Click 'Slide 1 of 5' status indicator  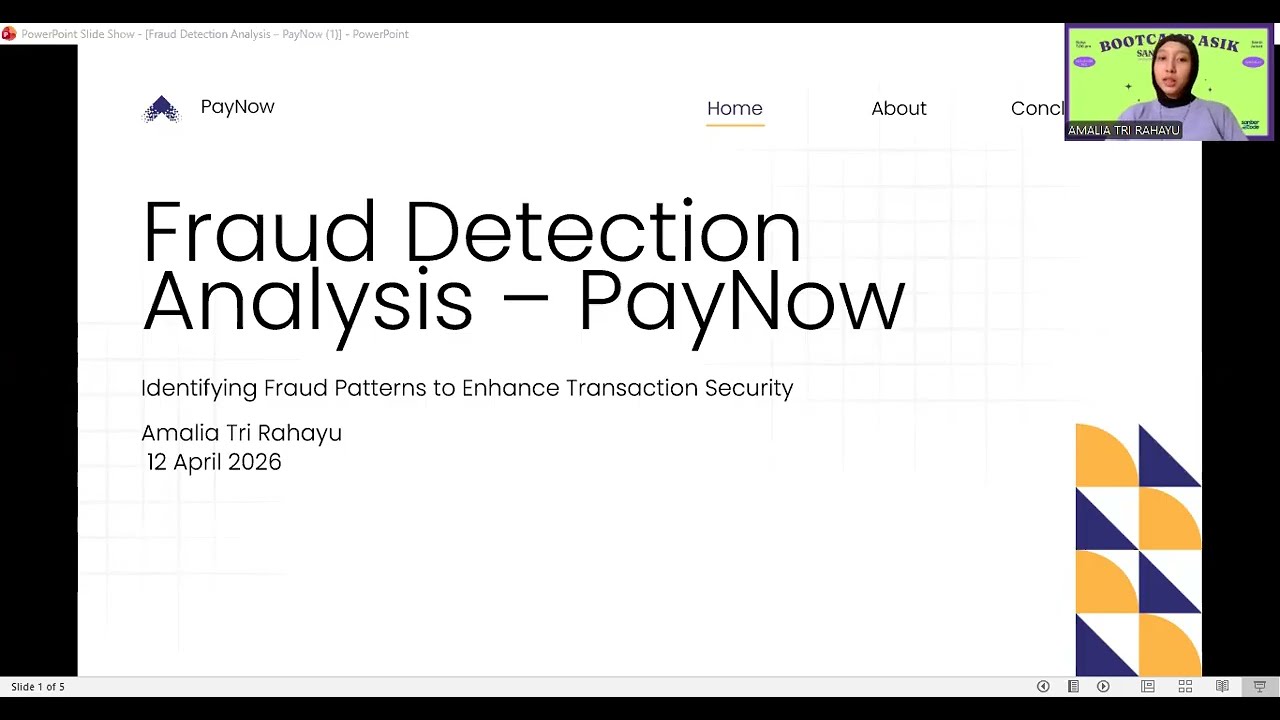click(x=38, y=687)
